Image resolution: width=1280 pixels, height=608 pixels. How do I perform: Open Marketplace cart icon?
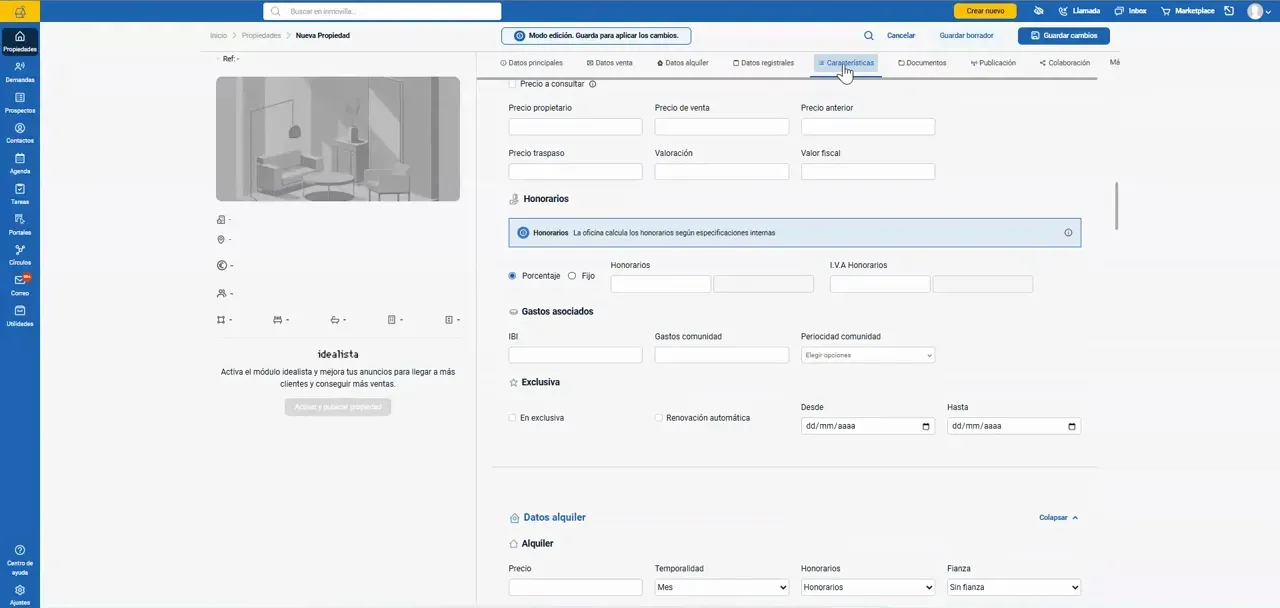(x=1187, y=11)
